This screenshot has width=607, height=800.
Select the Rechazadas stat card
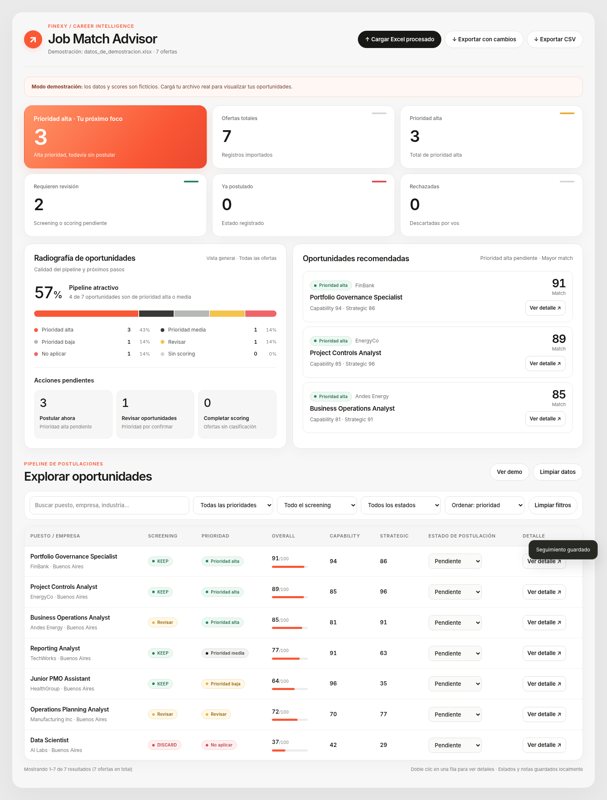coord(491,205)
